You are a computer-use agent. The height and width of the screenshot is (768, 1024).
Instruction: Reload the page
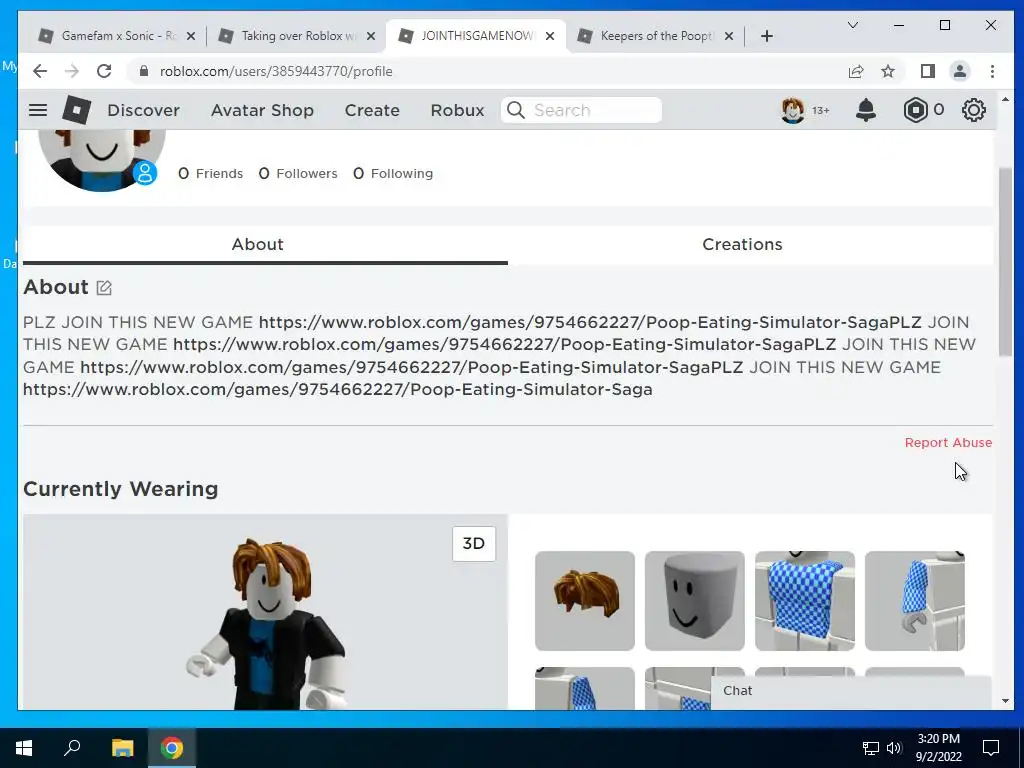[104, 71]
